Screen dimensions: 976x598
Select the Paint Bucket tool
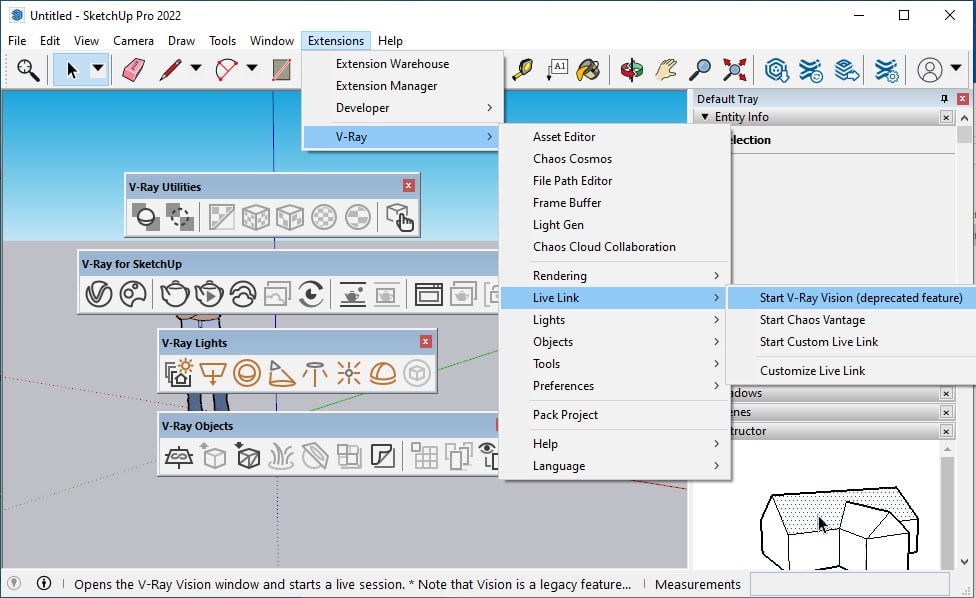[x=588, y=70]
